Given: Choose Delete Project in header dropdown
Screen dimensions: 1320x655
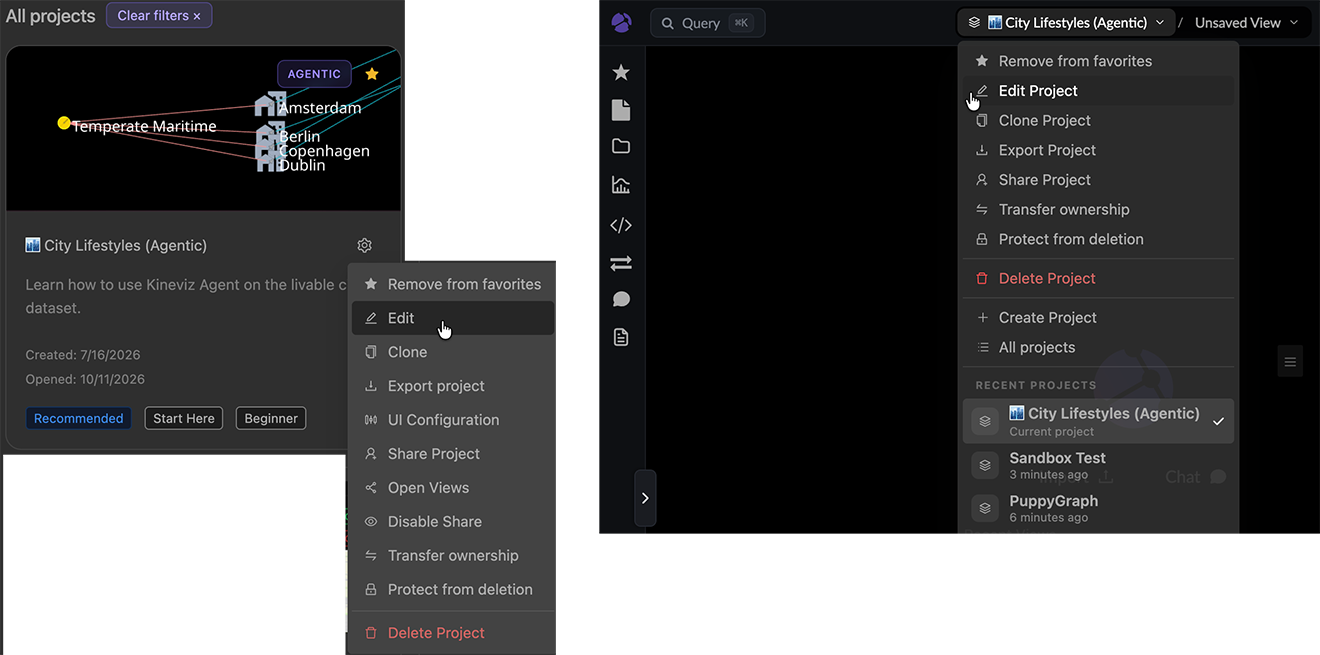Looking at the screenshot, I should (1098, 278).
